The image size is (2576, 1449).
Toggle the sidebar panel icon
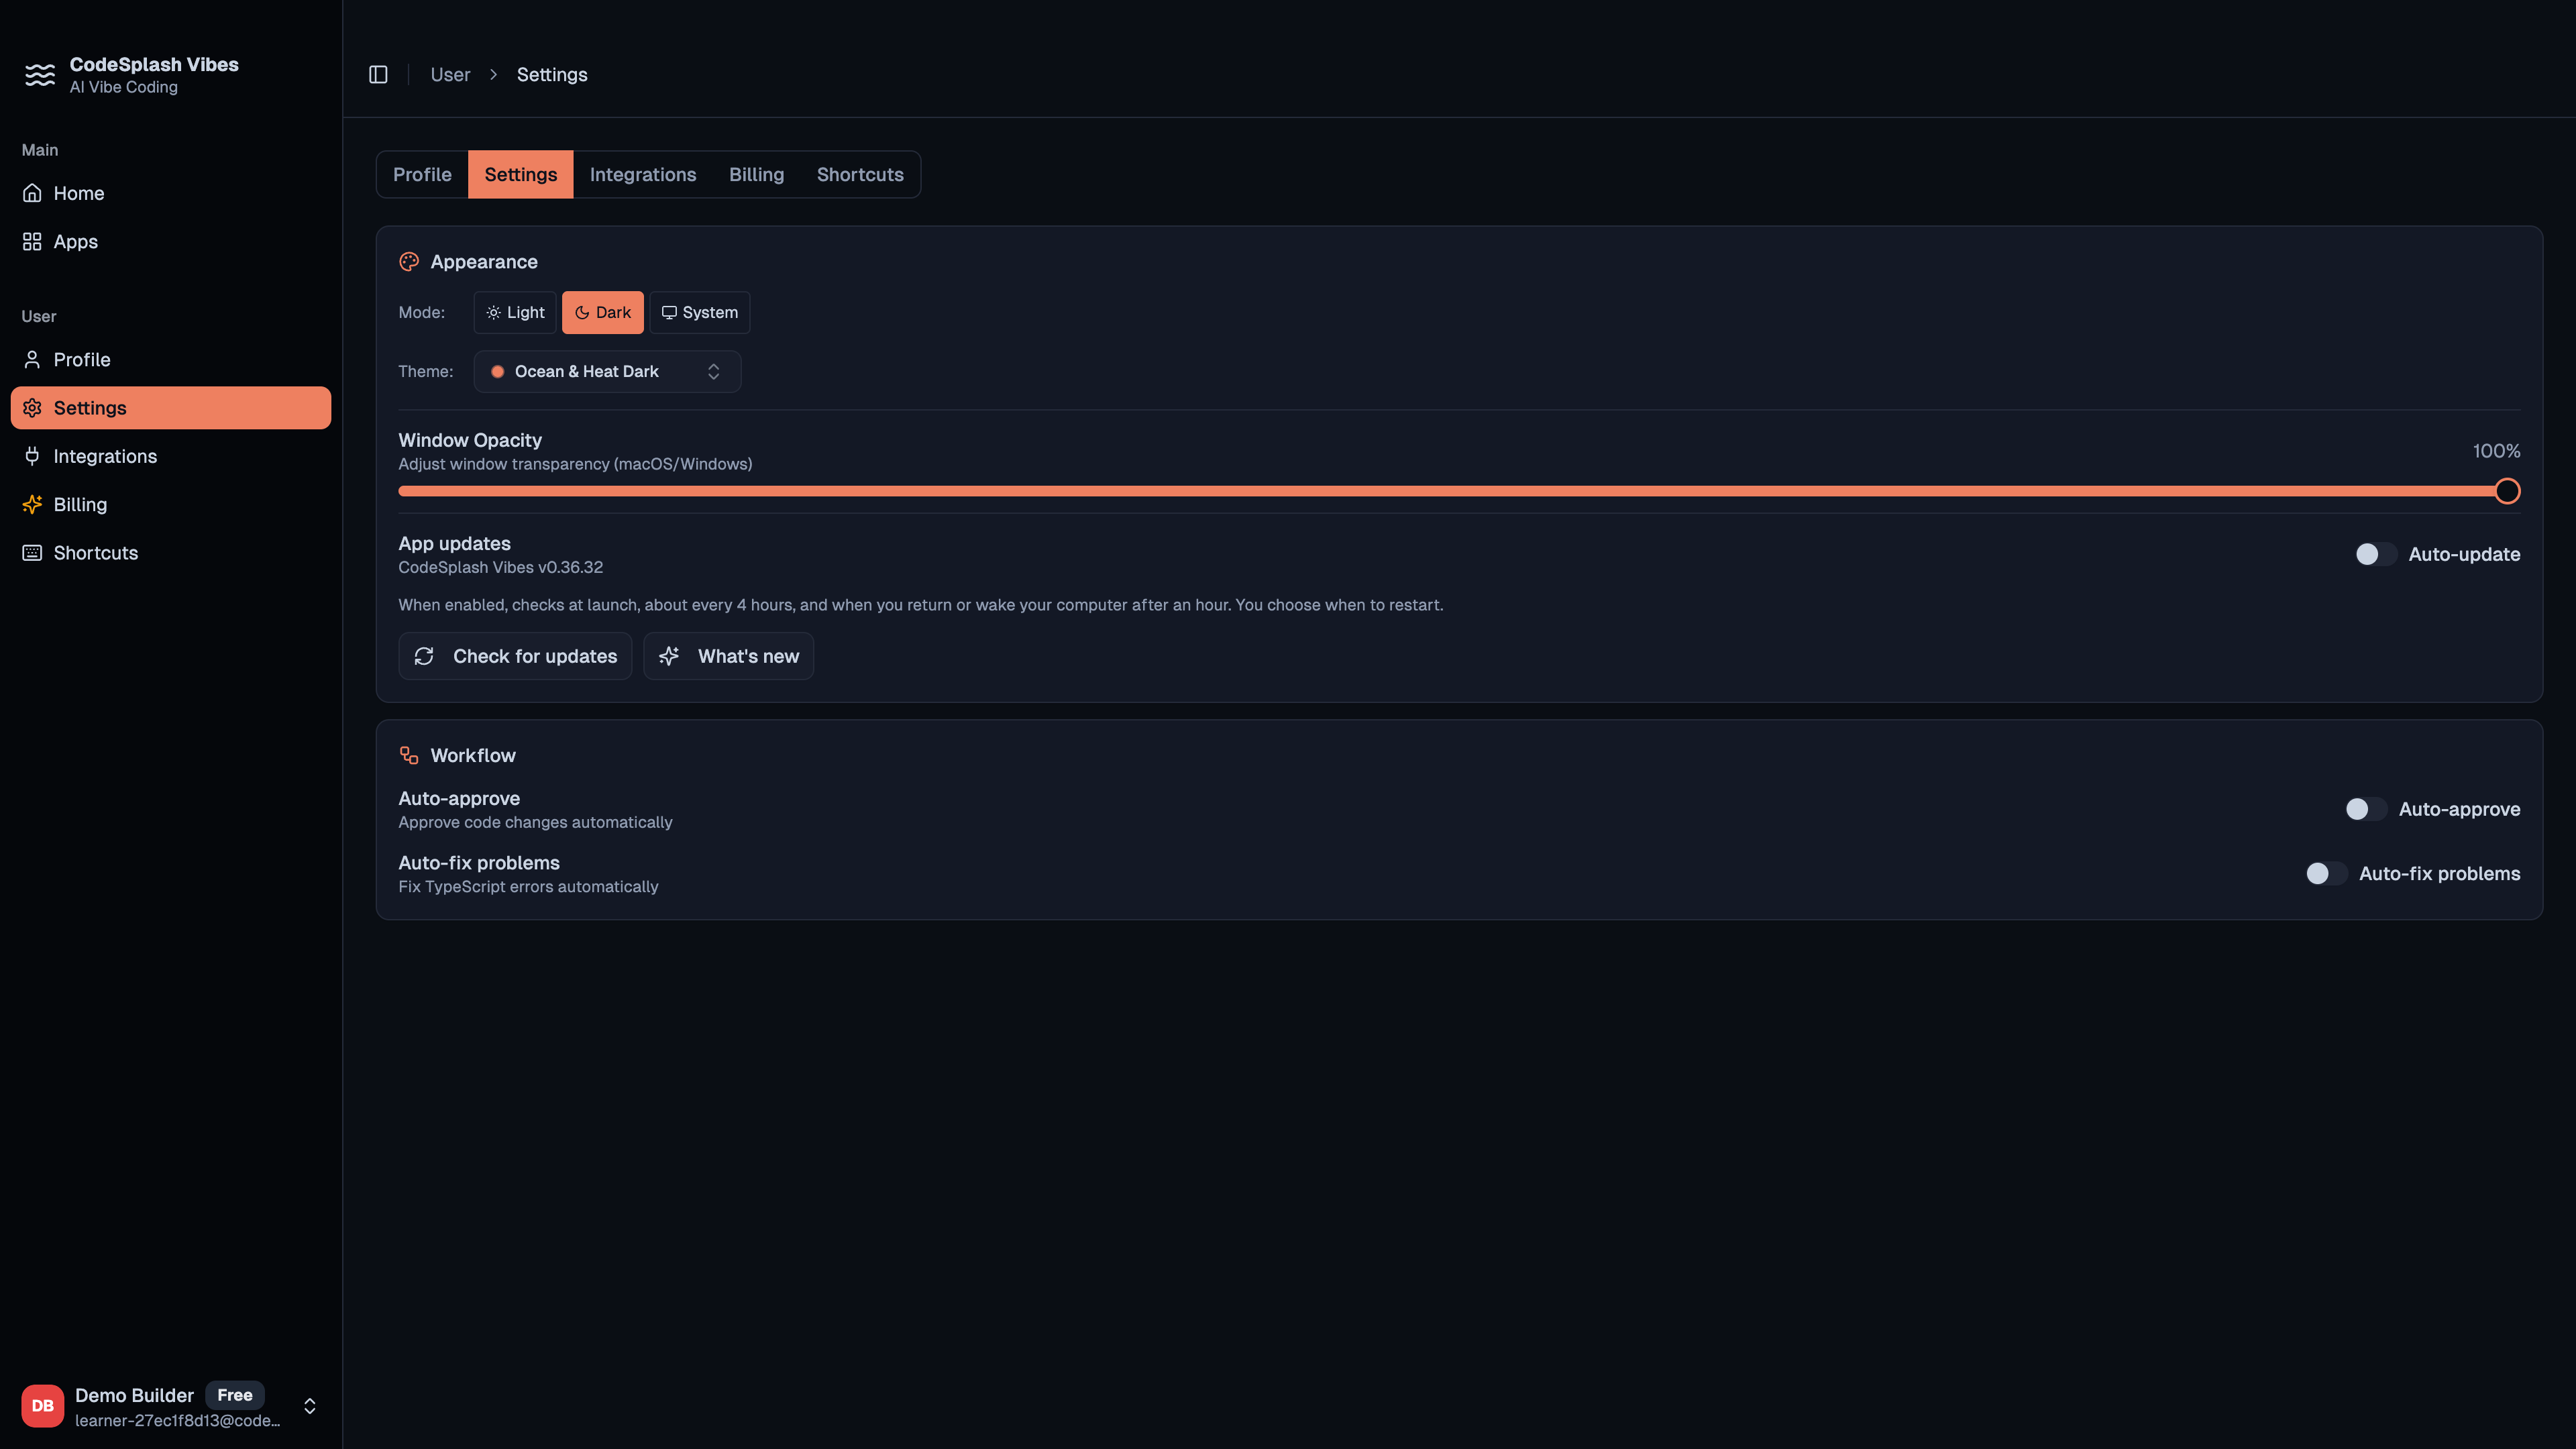coord(378,75)
